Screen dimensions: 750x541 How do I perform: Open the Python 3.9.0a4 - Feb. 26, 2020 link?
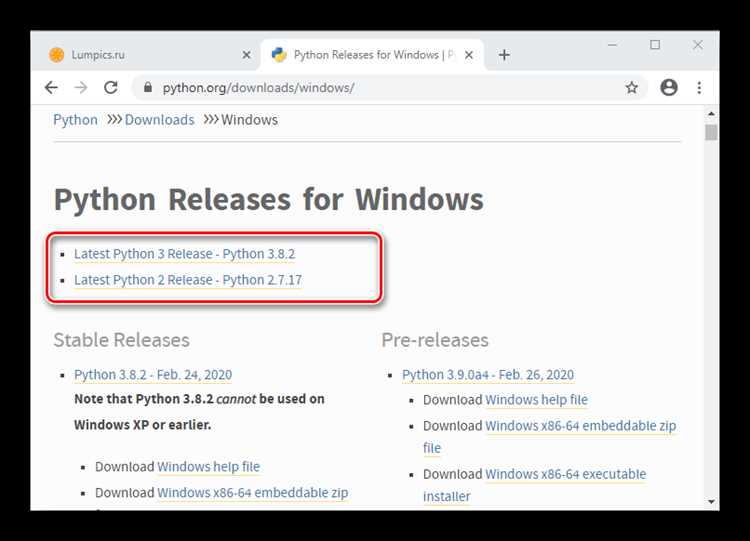tap(488, 375)
